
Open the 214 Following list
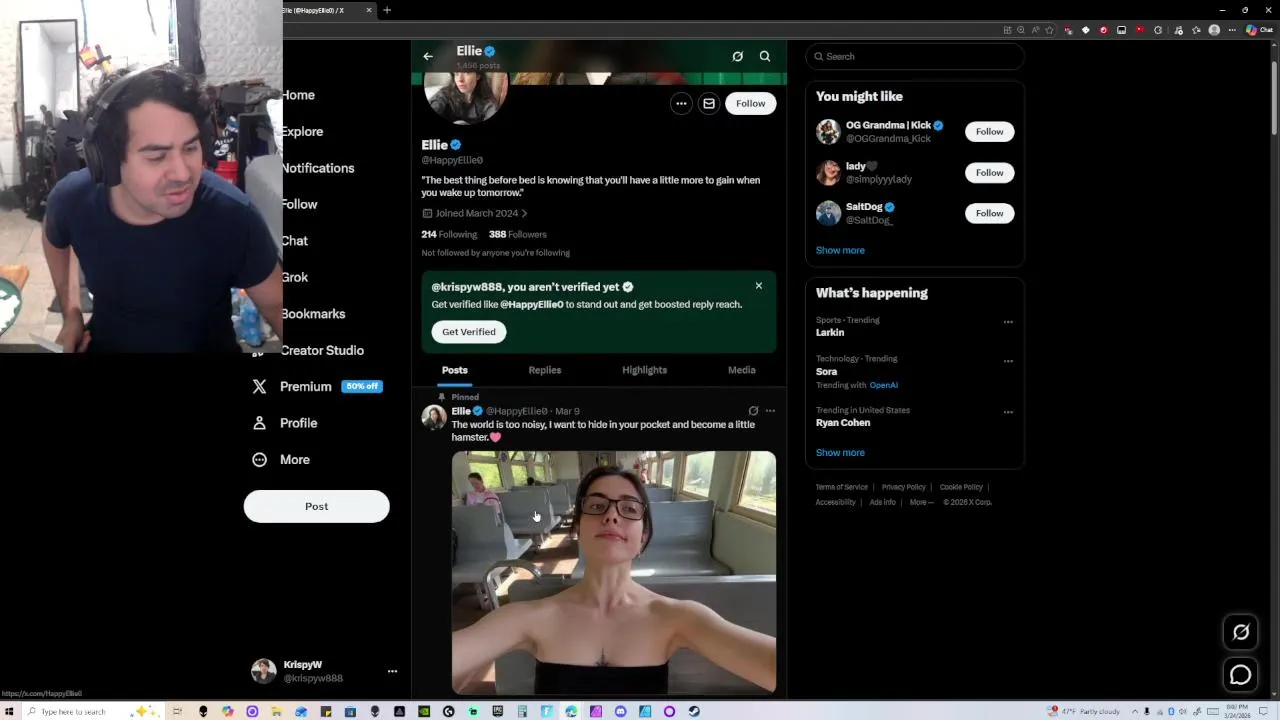tap(449, 234)
